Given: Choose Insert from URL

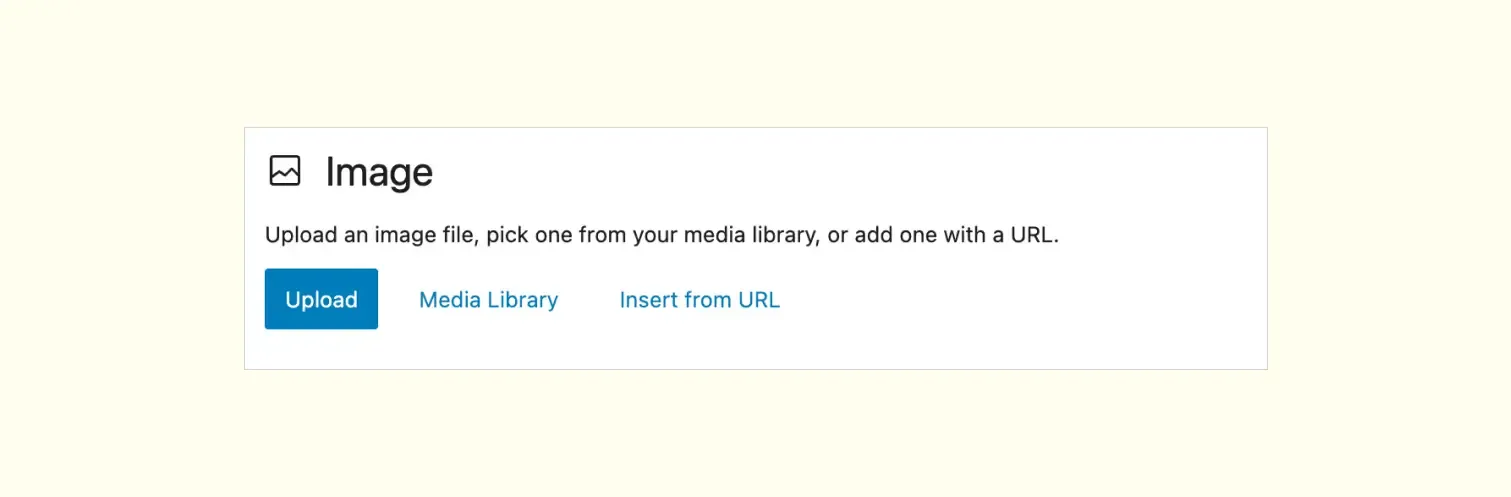Looking at the screenshot, I should pos(699,300).
